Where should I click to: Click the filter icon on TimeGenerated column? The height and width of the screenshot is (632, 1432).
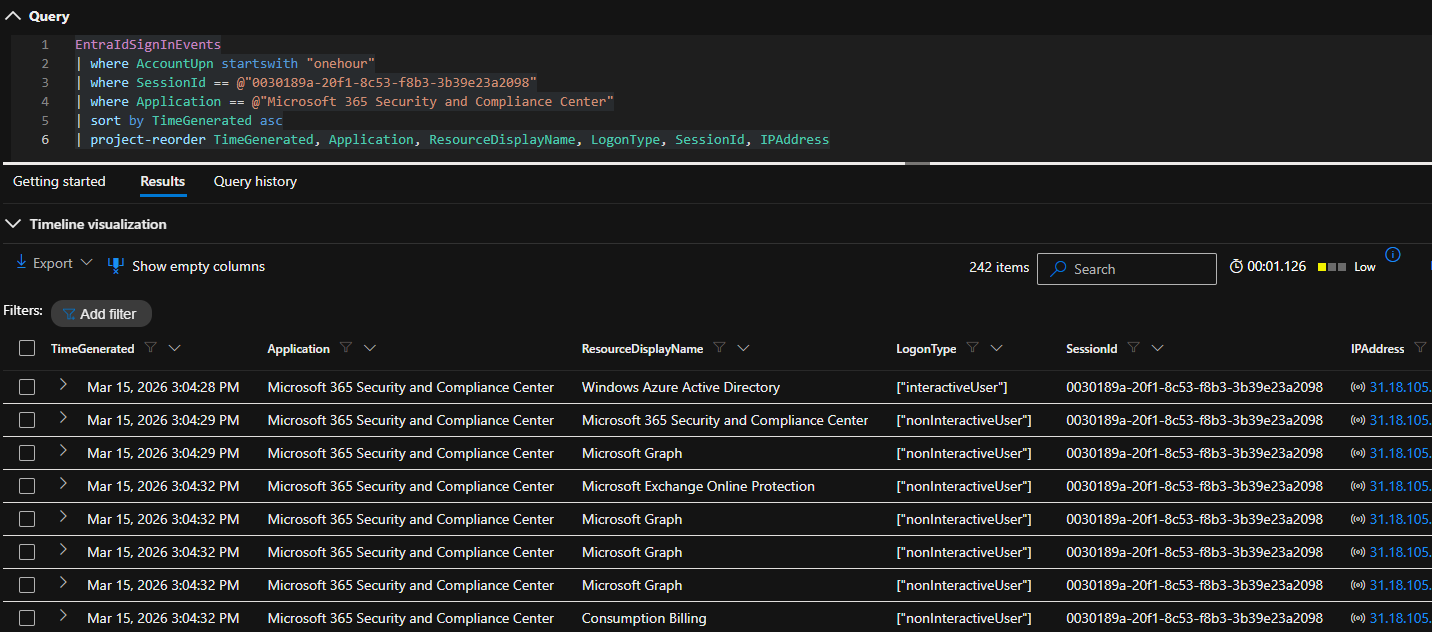149,347
